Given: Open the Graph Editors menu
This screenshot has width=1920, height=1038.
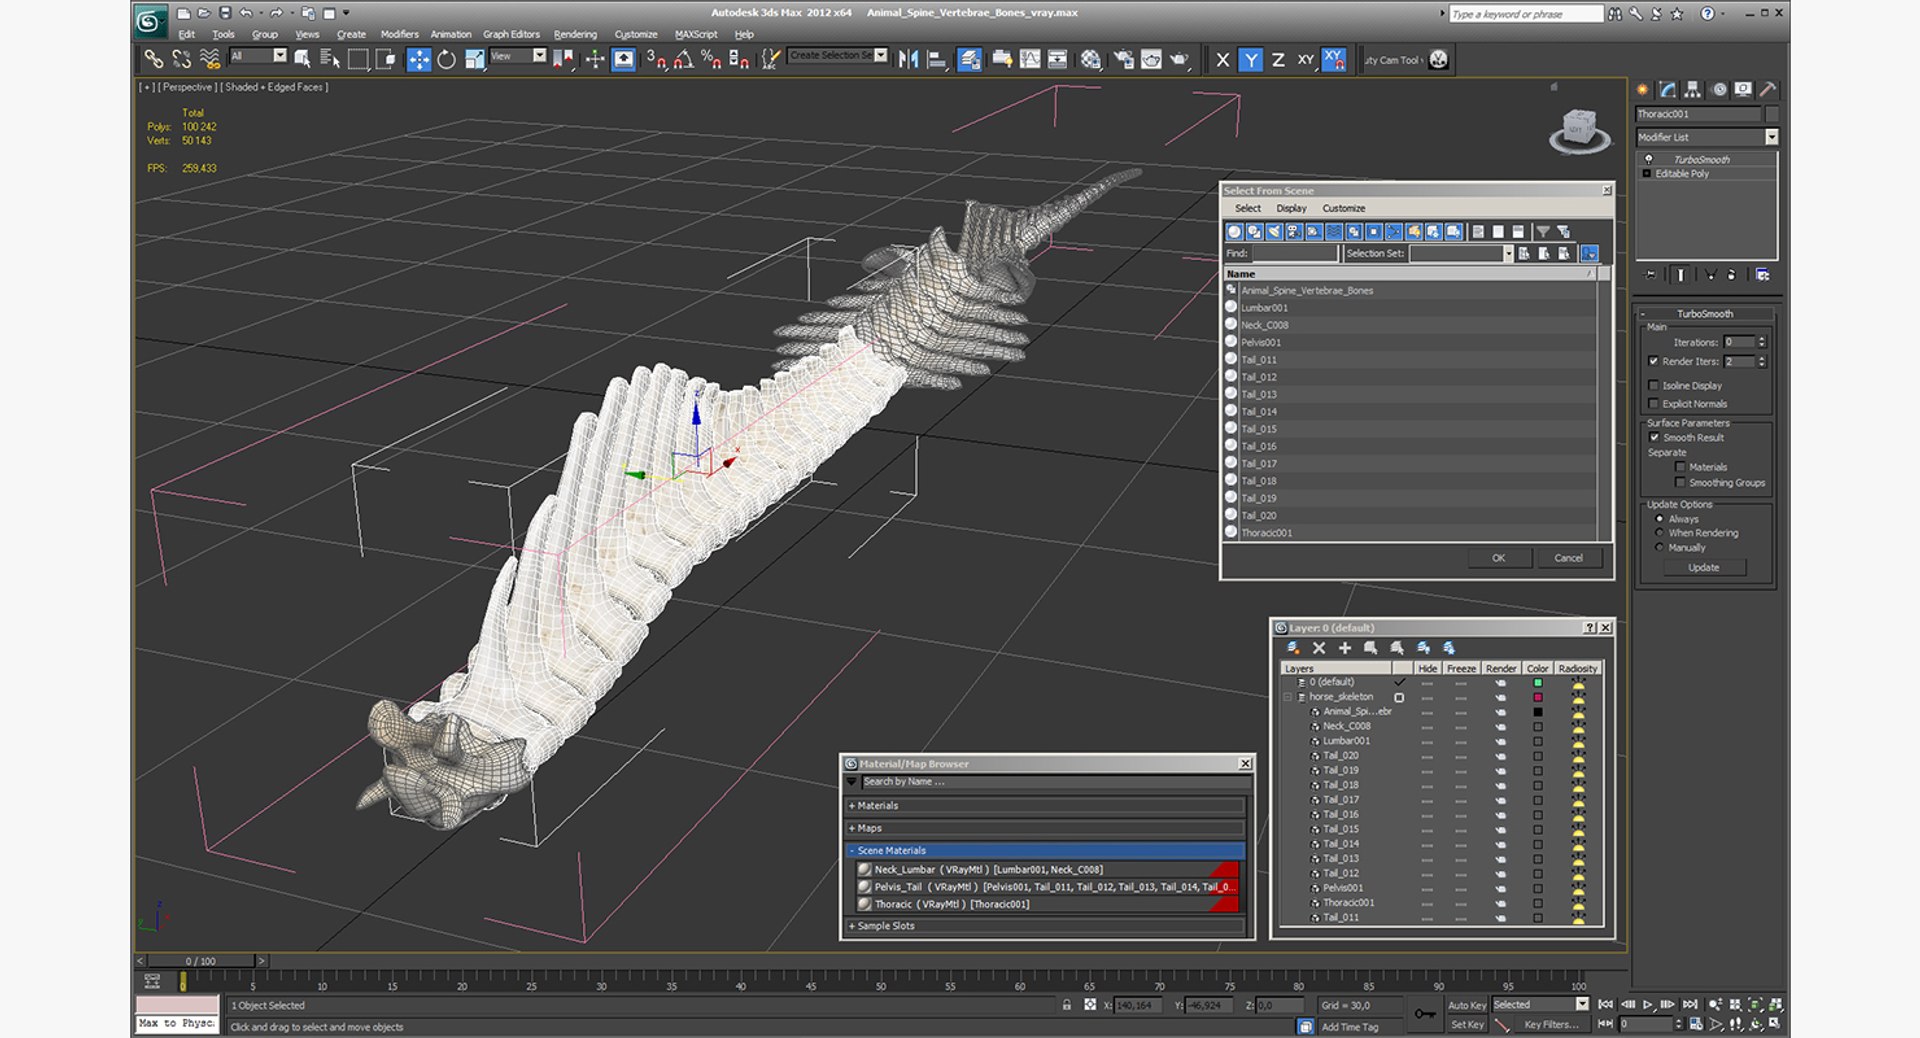Looking at the screenshot, I should (x=511, y=34).
